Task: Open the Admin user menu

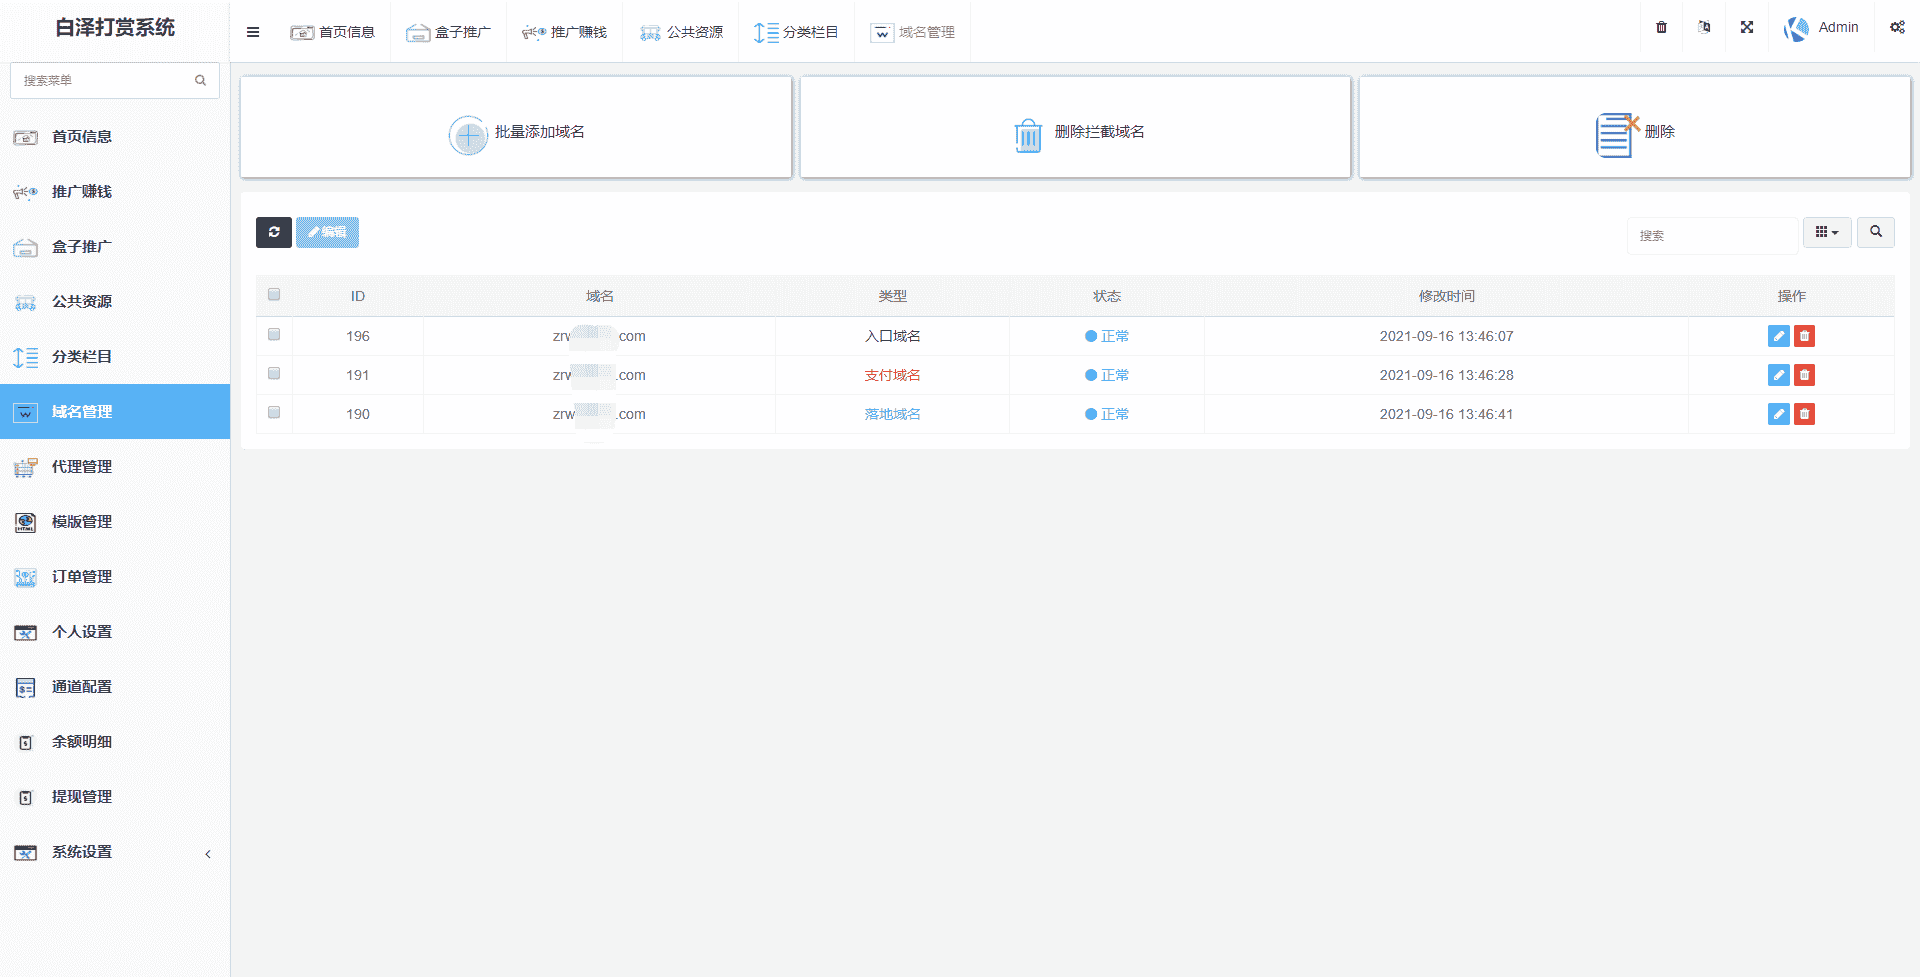Action: (x=1822, y=28)
